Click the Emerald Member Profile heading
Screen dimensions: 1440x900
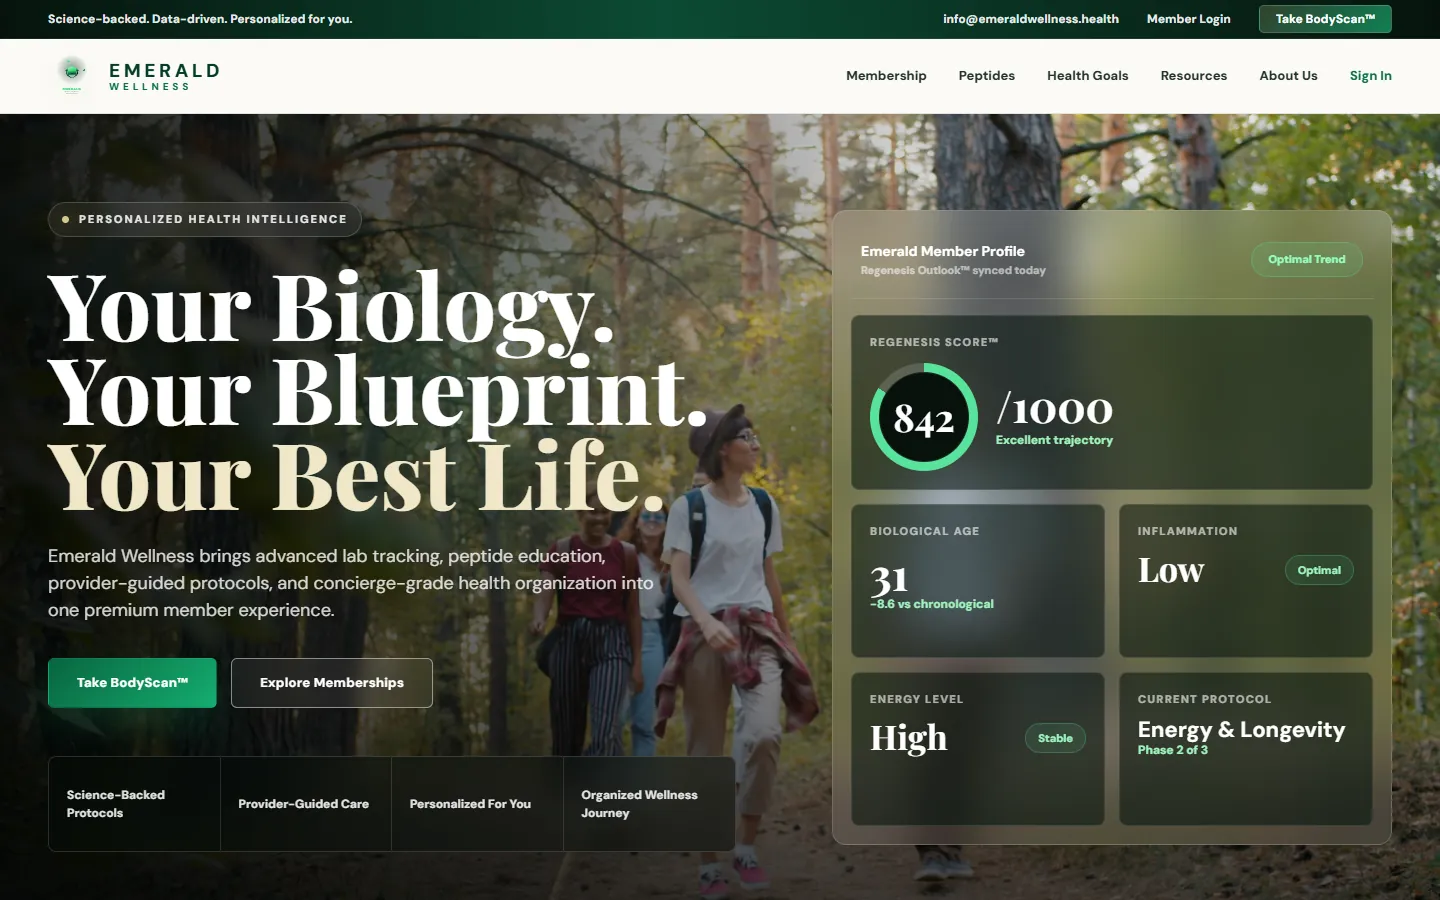[x=943, y=252]
